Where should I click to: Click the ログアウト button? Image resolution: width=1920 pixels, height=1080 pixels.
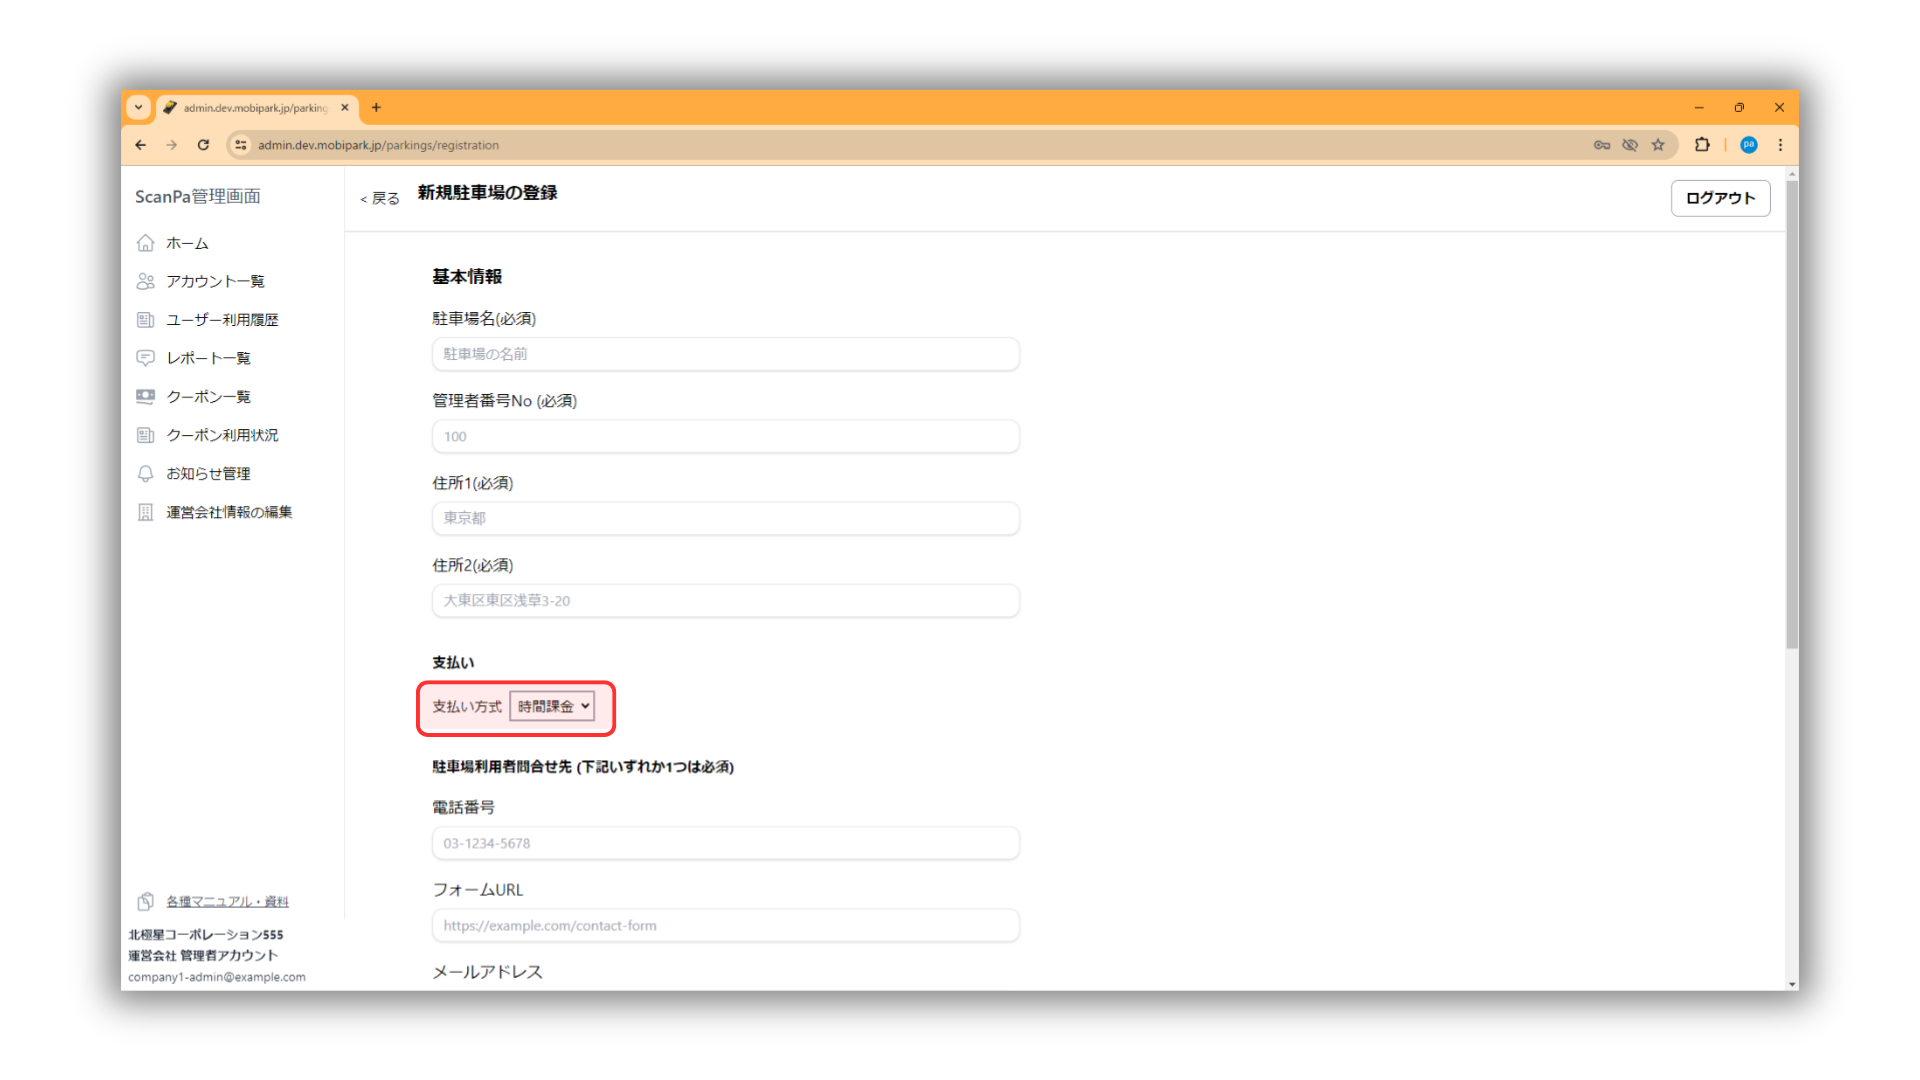point(1720,198)
